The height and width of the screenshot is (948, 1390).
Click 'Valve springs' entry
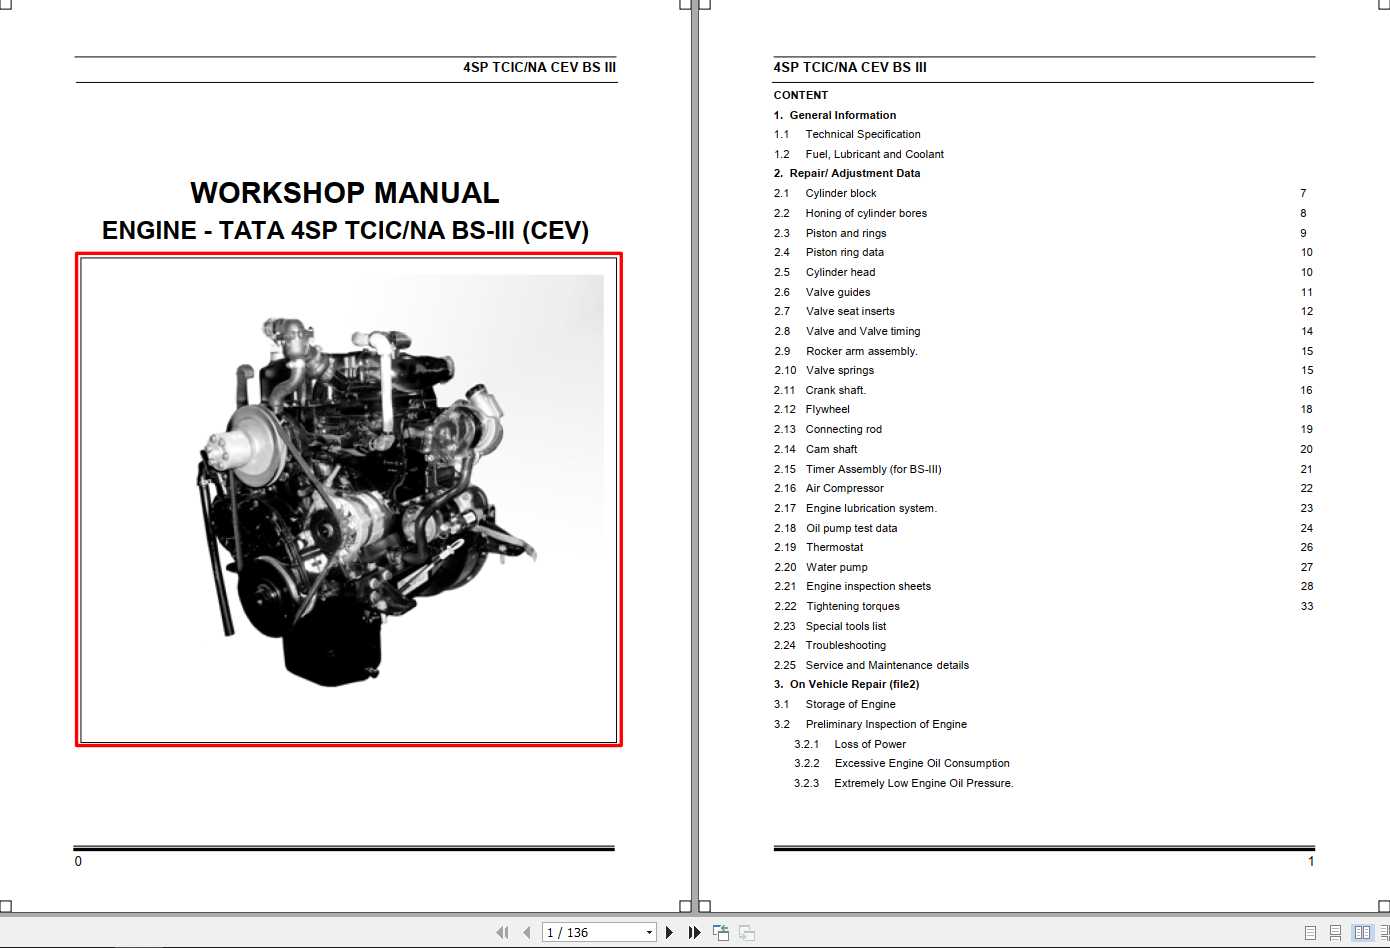840,370
